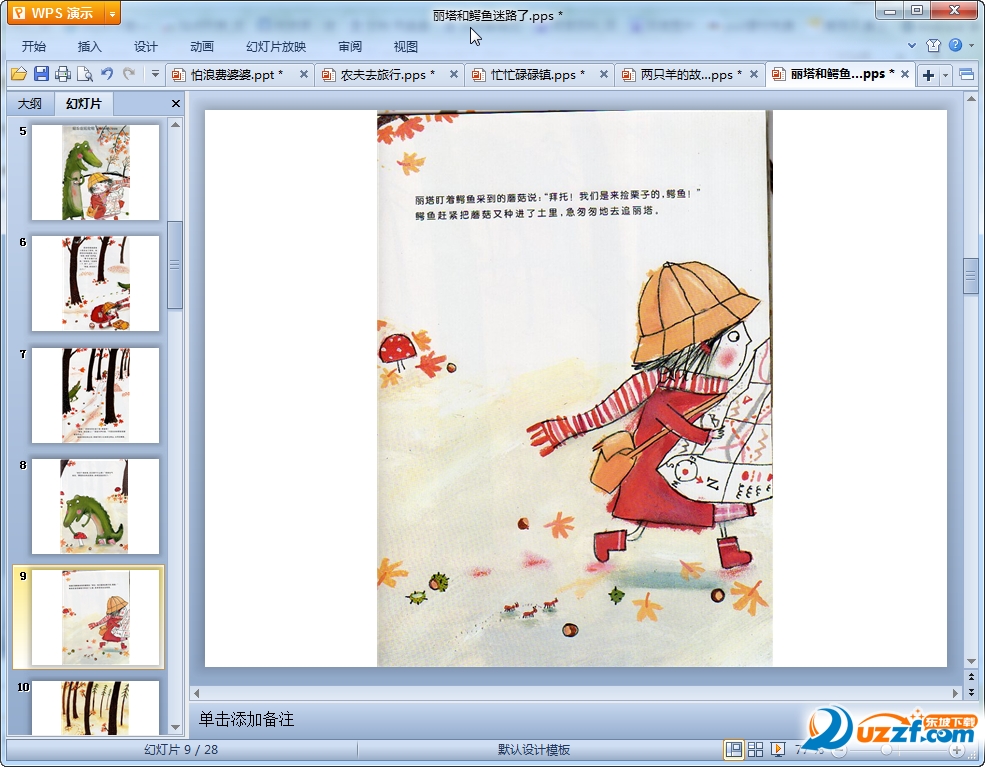
Task: Open the 视图 ribbon tab
Action: click(x=406, y=46)
